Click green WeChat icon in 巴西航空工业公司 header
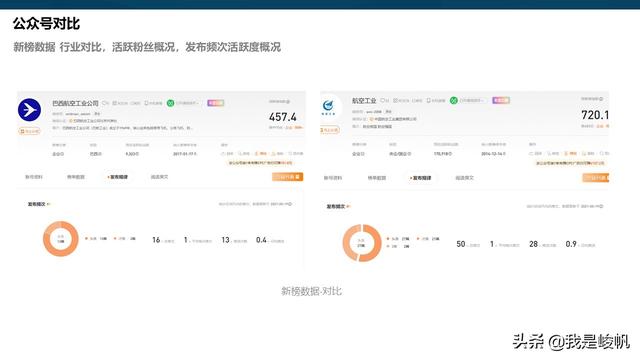 point(171,103)
